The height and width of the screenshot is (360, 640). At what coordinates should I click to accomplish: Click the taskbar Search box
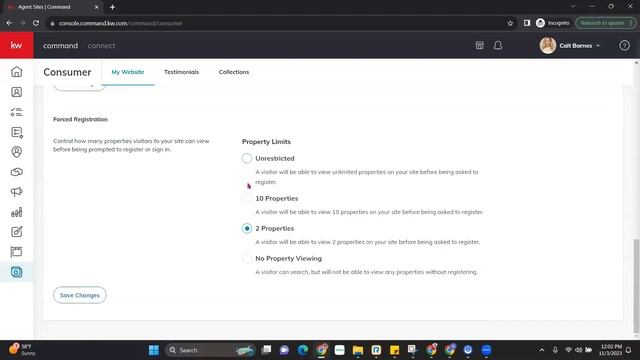pyautogui.click(x=211, y=350)
